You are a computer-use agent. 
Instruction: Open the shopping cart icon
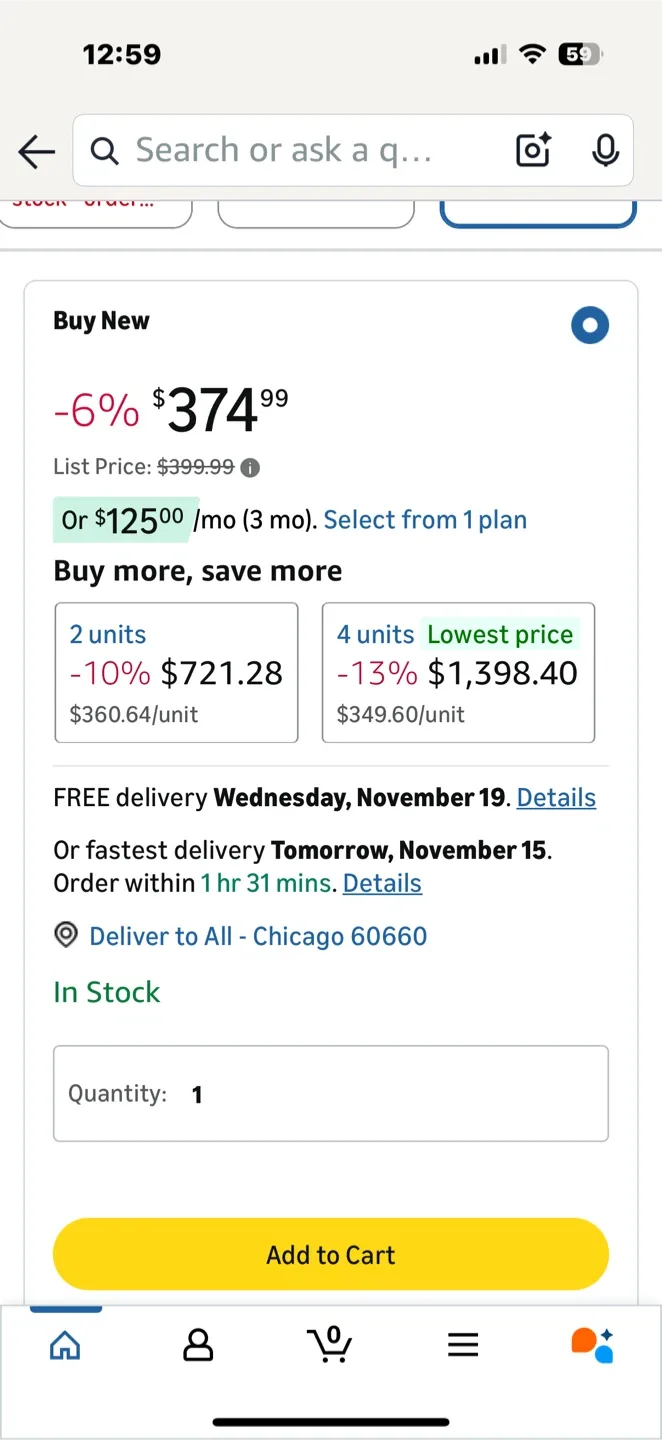click(330, 1344)
